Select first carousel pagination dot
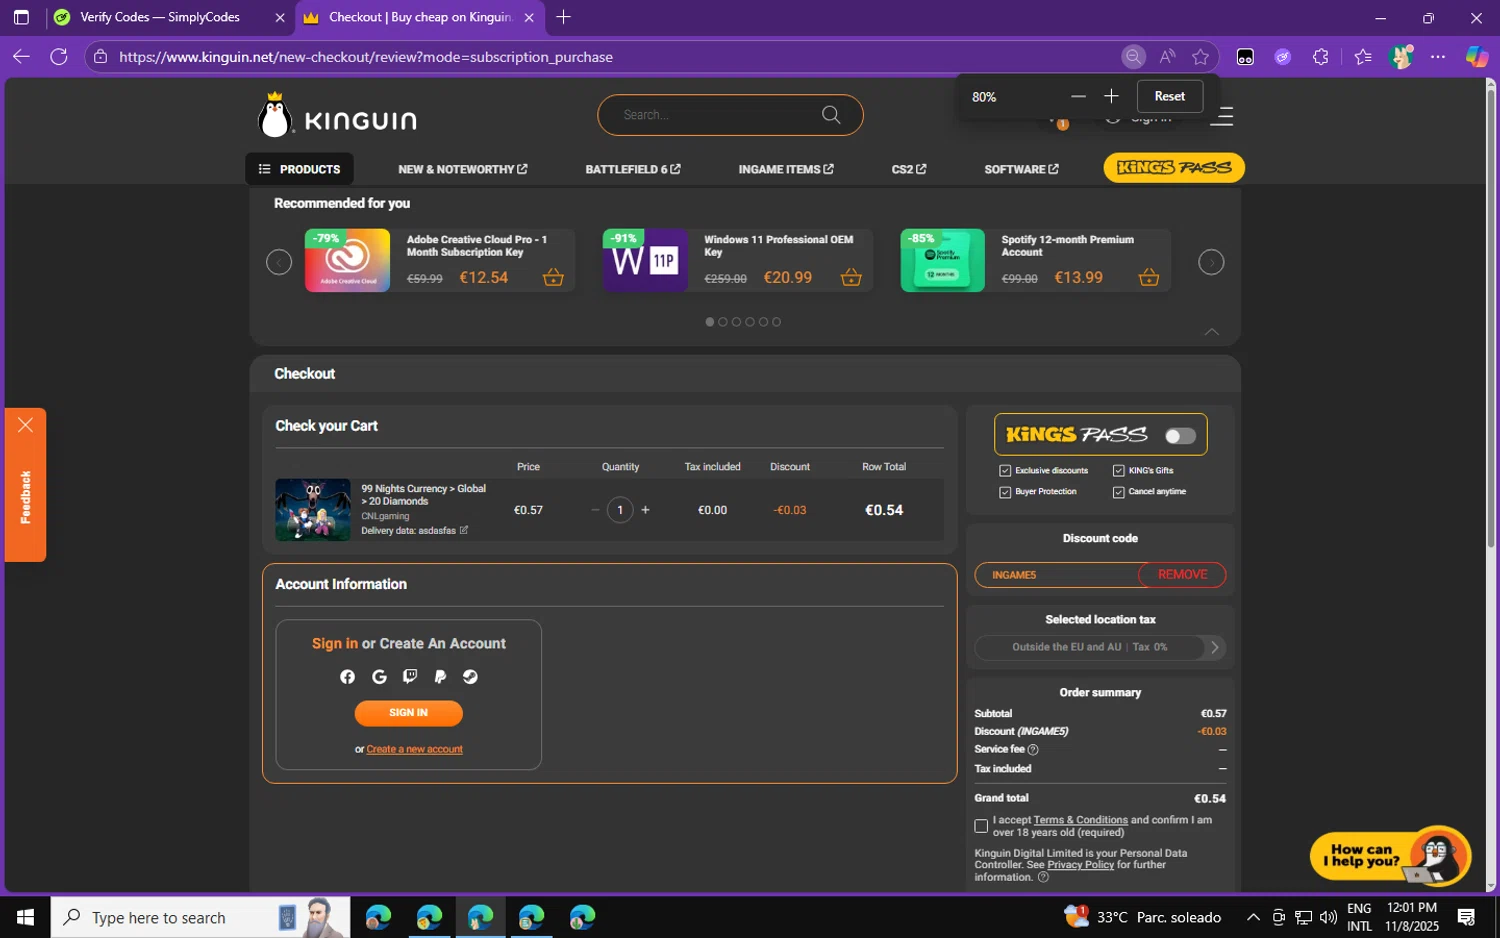The width and height of the screenshot is (1500, 938). pos(710,322)
